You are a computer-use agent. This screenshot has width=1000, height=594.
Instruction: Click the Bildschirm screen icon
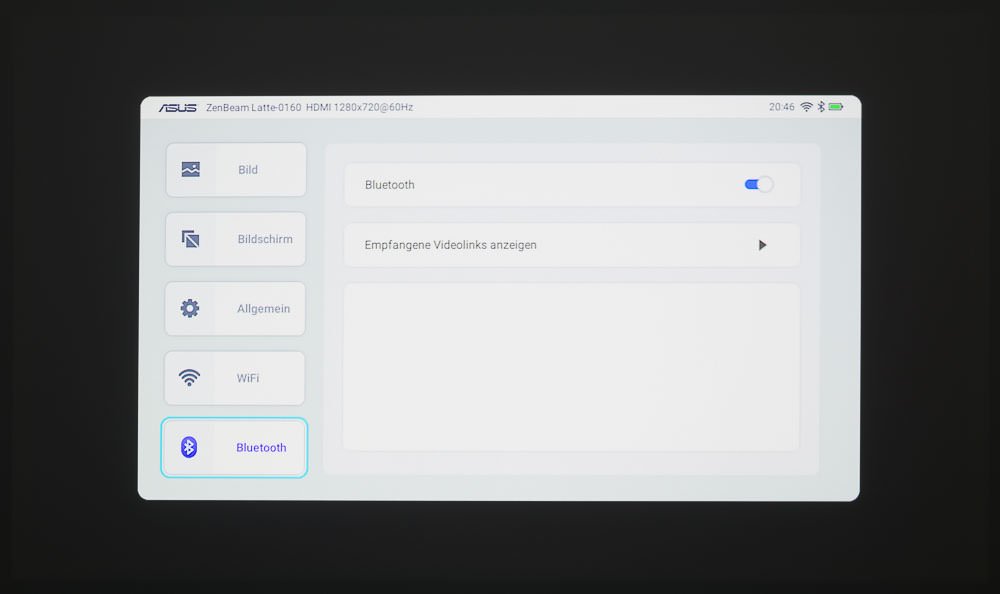point(190,239)
